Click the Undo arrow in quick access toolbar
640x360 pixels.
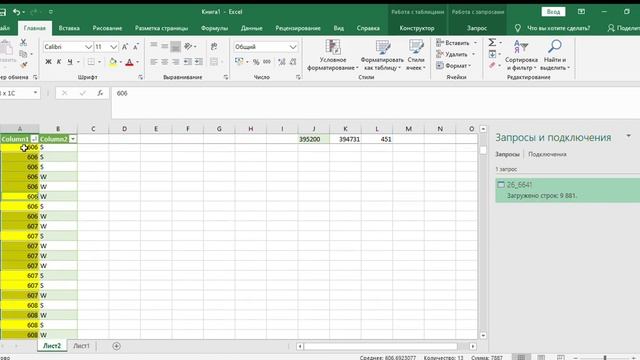click(x=16, y=12)
